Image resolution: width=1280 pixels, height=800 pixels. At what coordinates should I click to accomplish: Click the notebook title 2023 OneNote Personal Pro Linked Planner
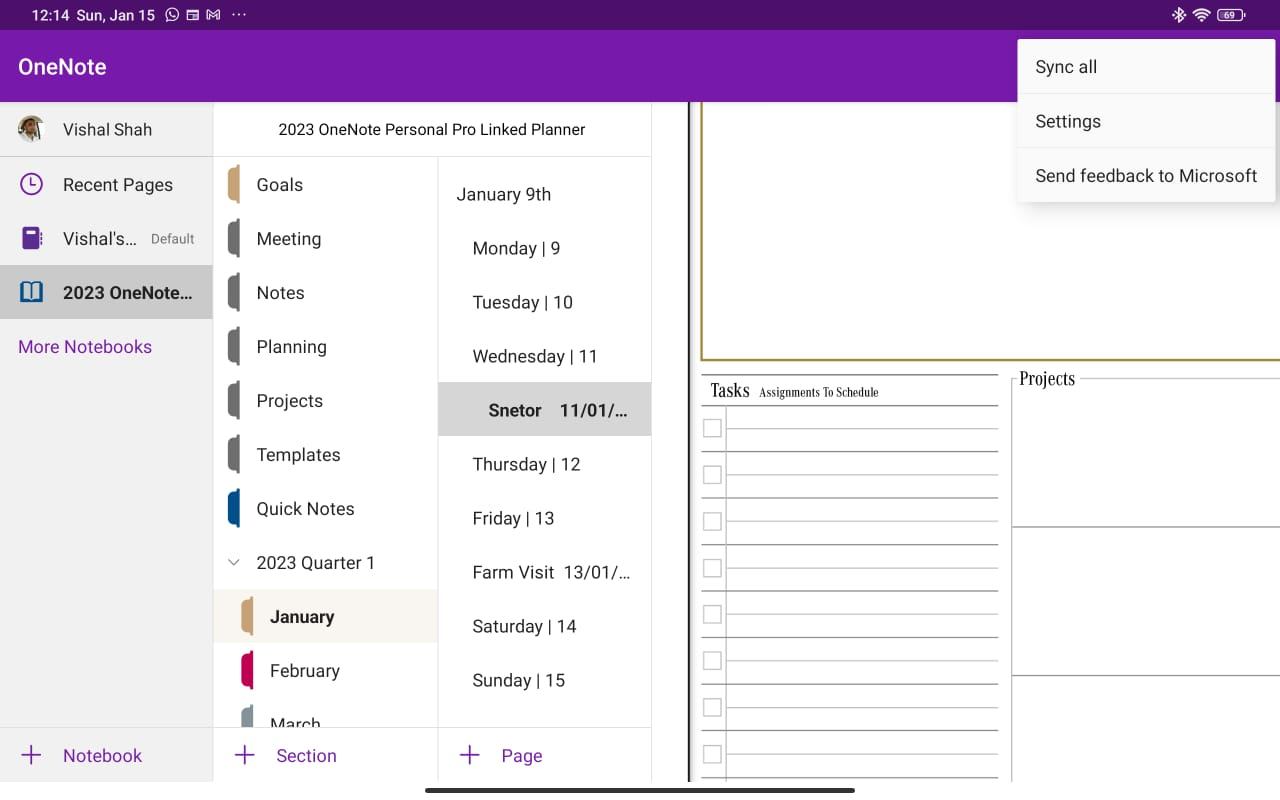coord(432,129)
